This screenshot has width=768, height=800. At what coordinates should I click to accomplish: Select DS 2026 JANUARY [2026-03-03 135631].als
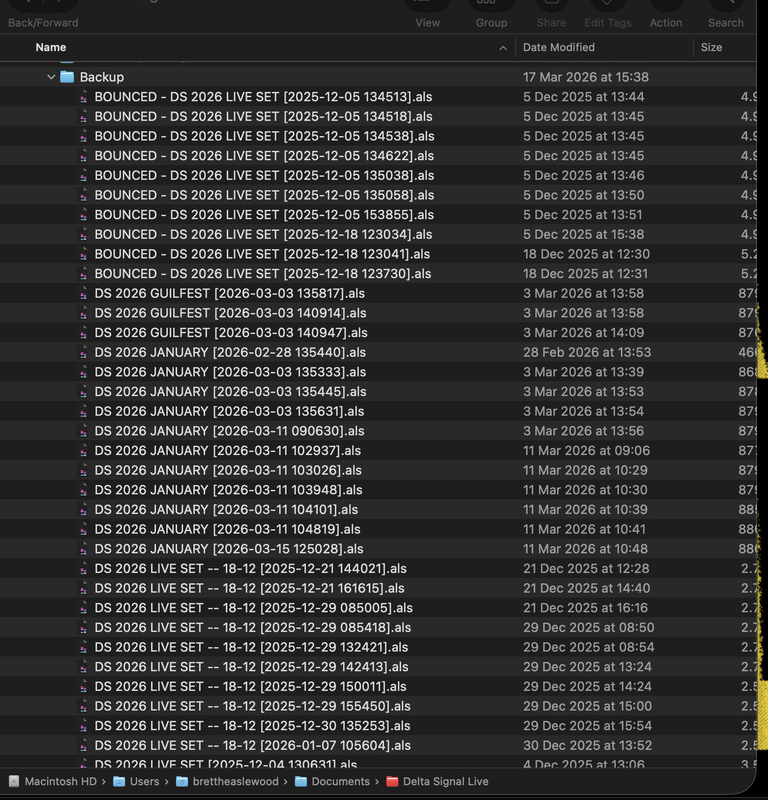pos(229,411)
